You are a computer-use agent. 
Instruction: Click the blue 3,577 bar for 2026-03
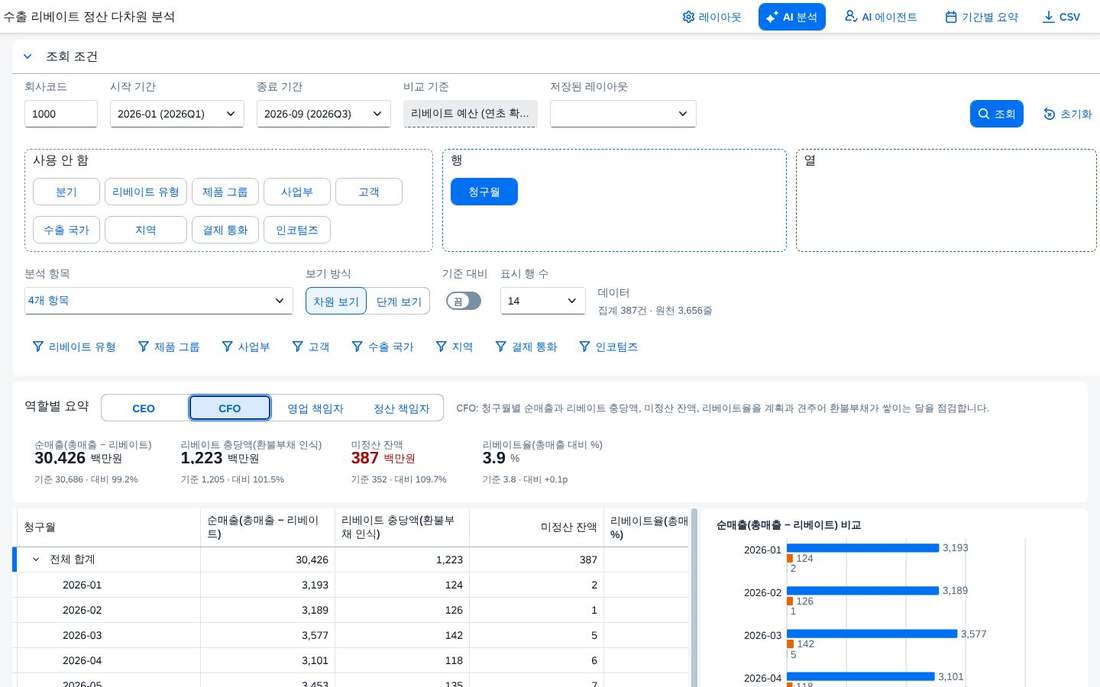(872, 634)
